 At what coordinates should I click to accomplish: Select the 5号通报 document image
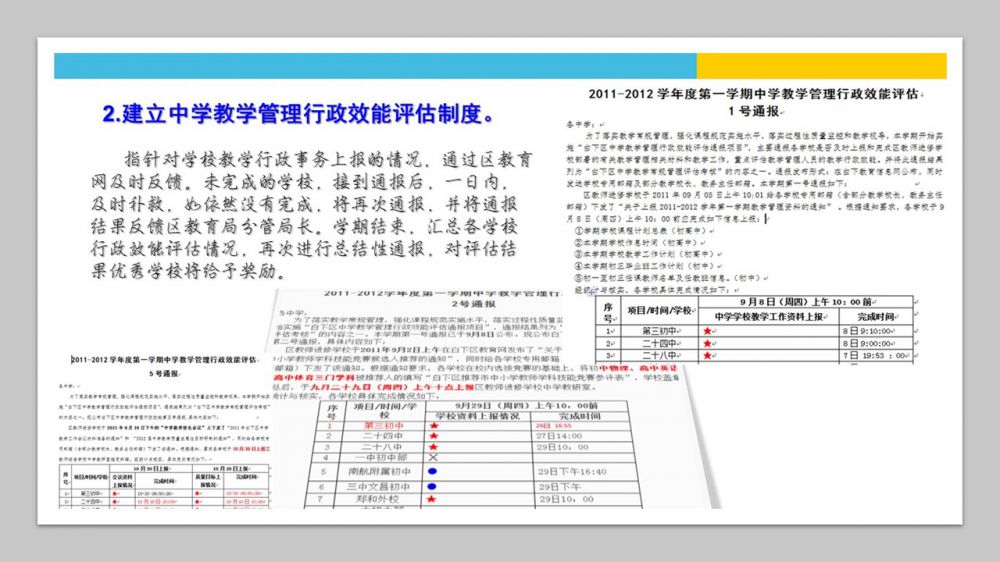pyautogui.click(x=168, y=430)
